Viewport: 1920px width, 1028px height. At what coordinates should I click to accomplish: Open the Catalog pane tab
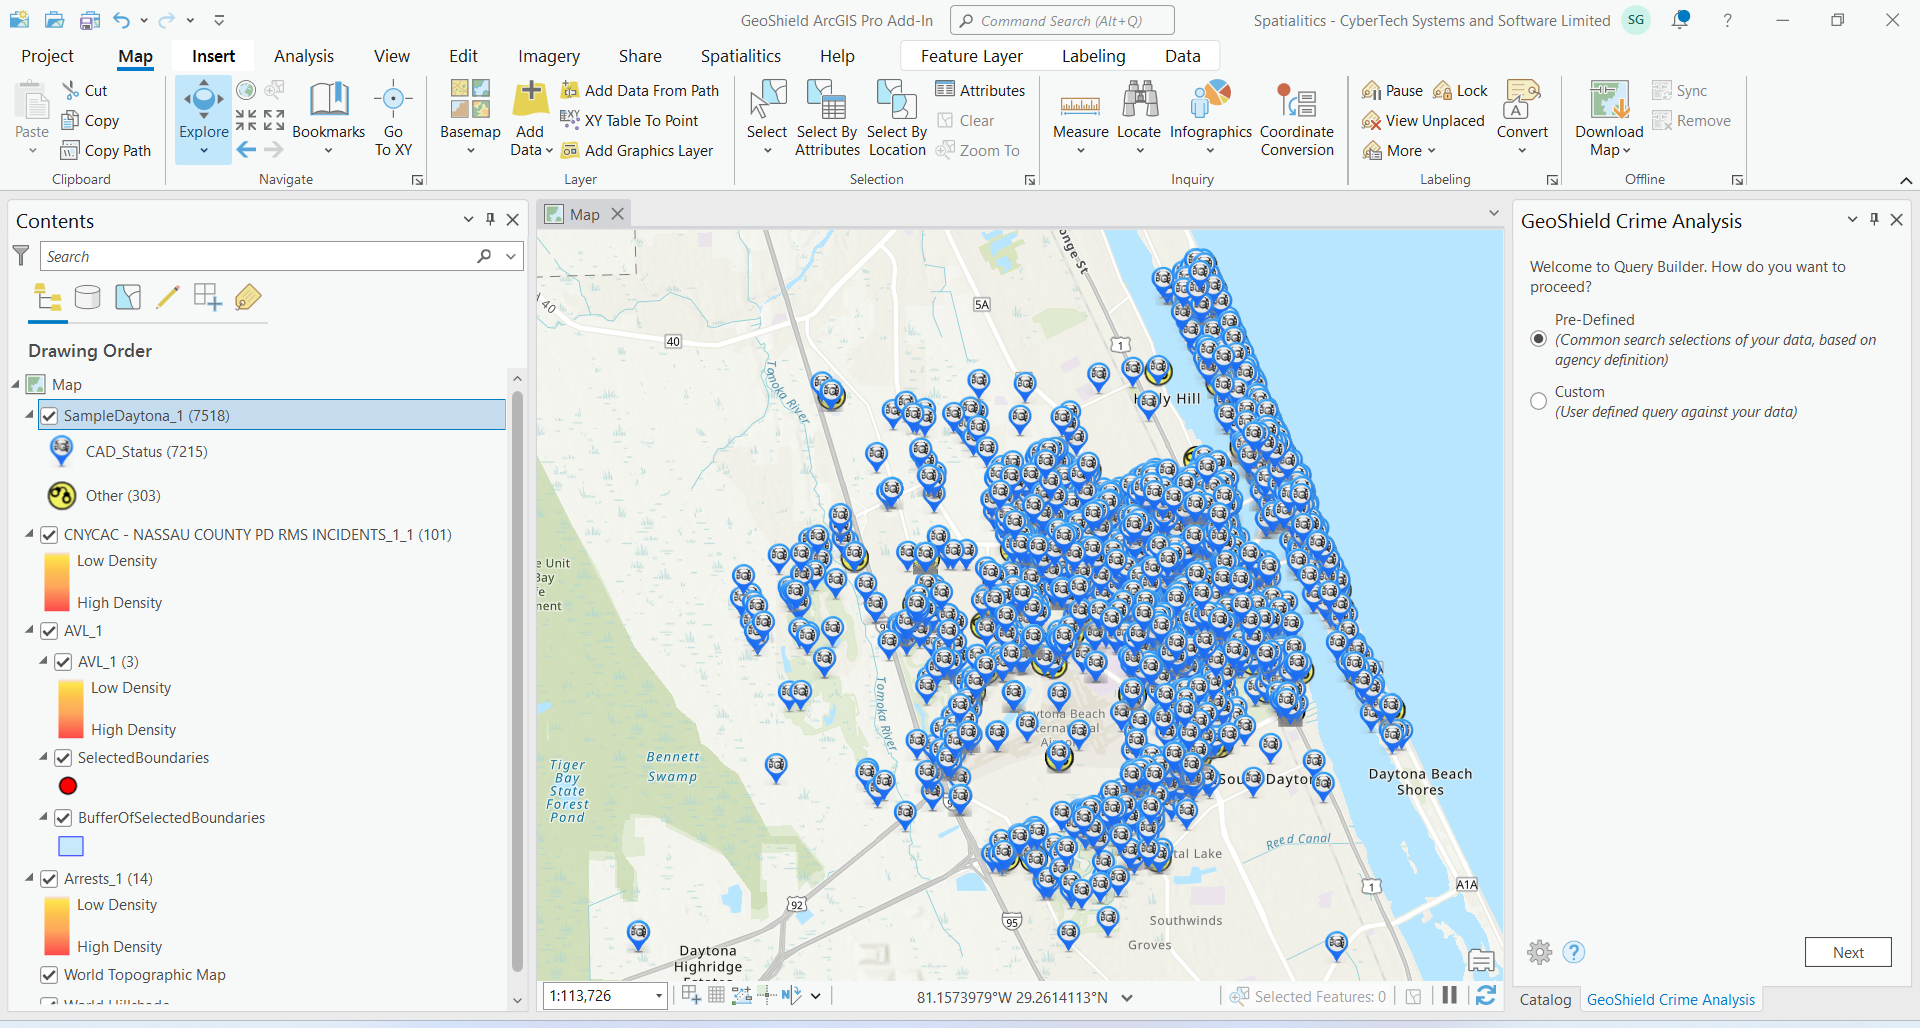point(1545,999)
